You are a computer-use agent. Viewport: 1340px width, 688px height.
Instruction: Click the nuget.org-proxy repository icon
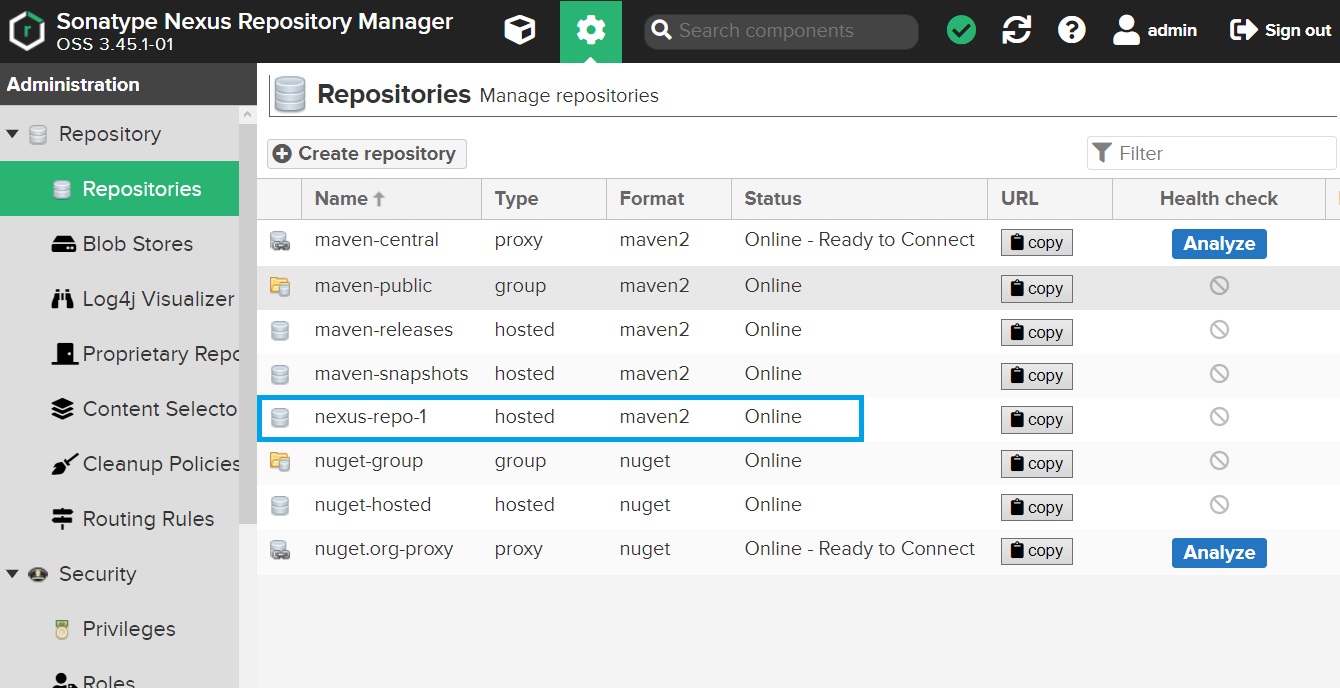tap(280, 550)
